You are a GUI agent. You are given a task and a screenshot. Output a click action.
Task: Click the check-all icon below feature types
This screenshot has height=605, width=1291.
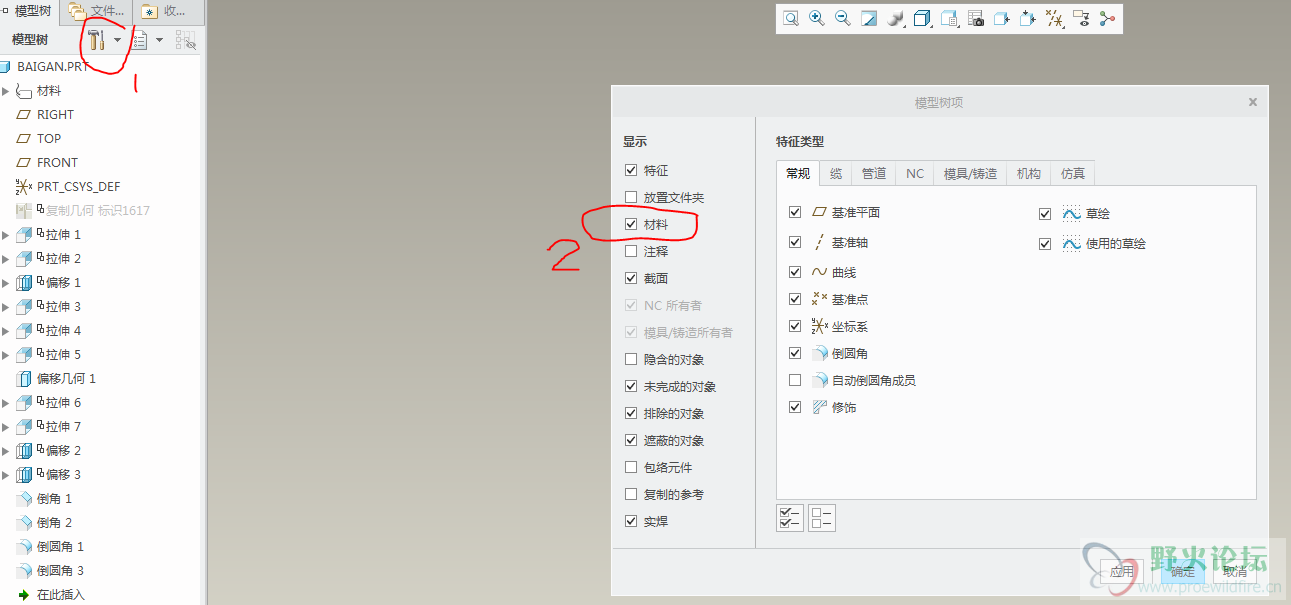point(790,518)
